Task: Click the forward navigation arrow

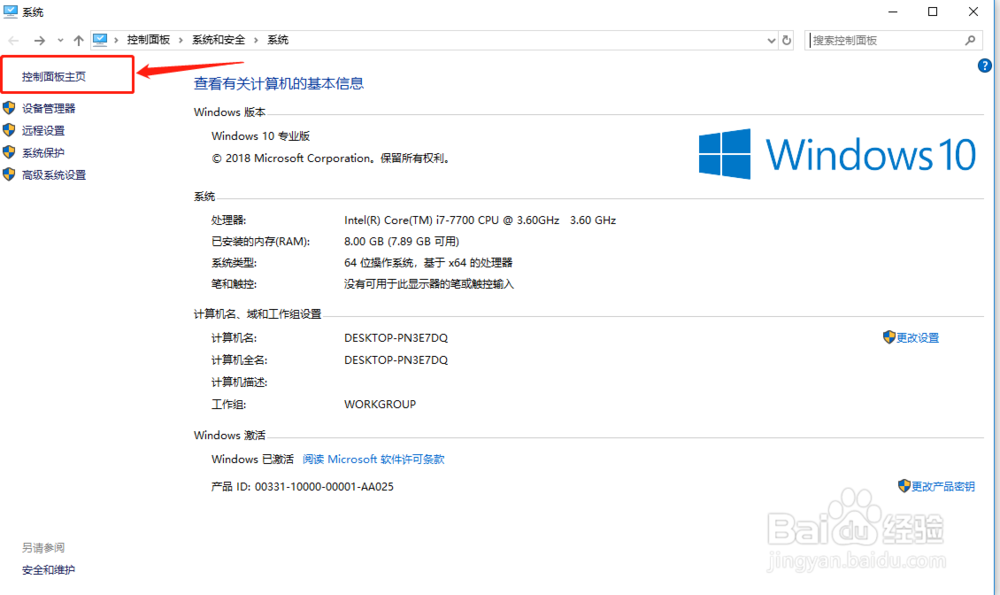Action: [x=40, y=40]
